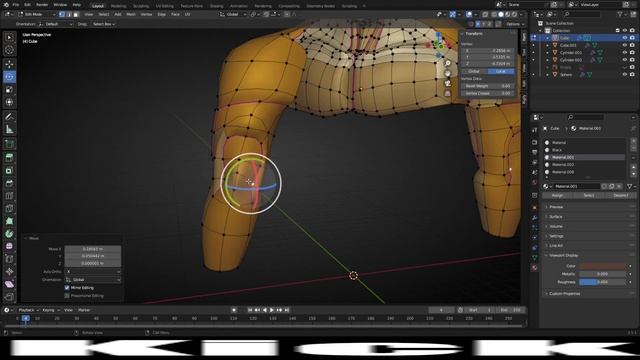
Task: Switch to the Modeling workspace tab
Action: point(118,6)
